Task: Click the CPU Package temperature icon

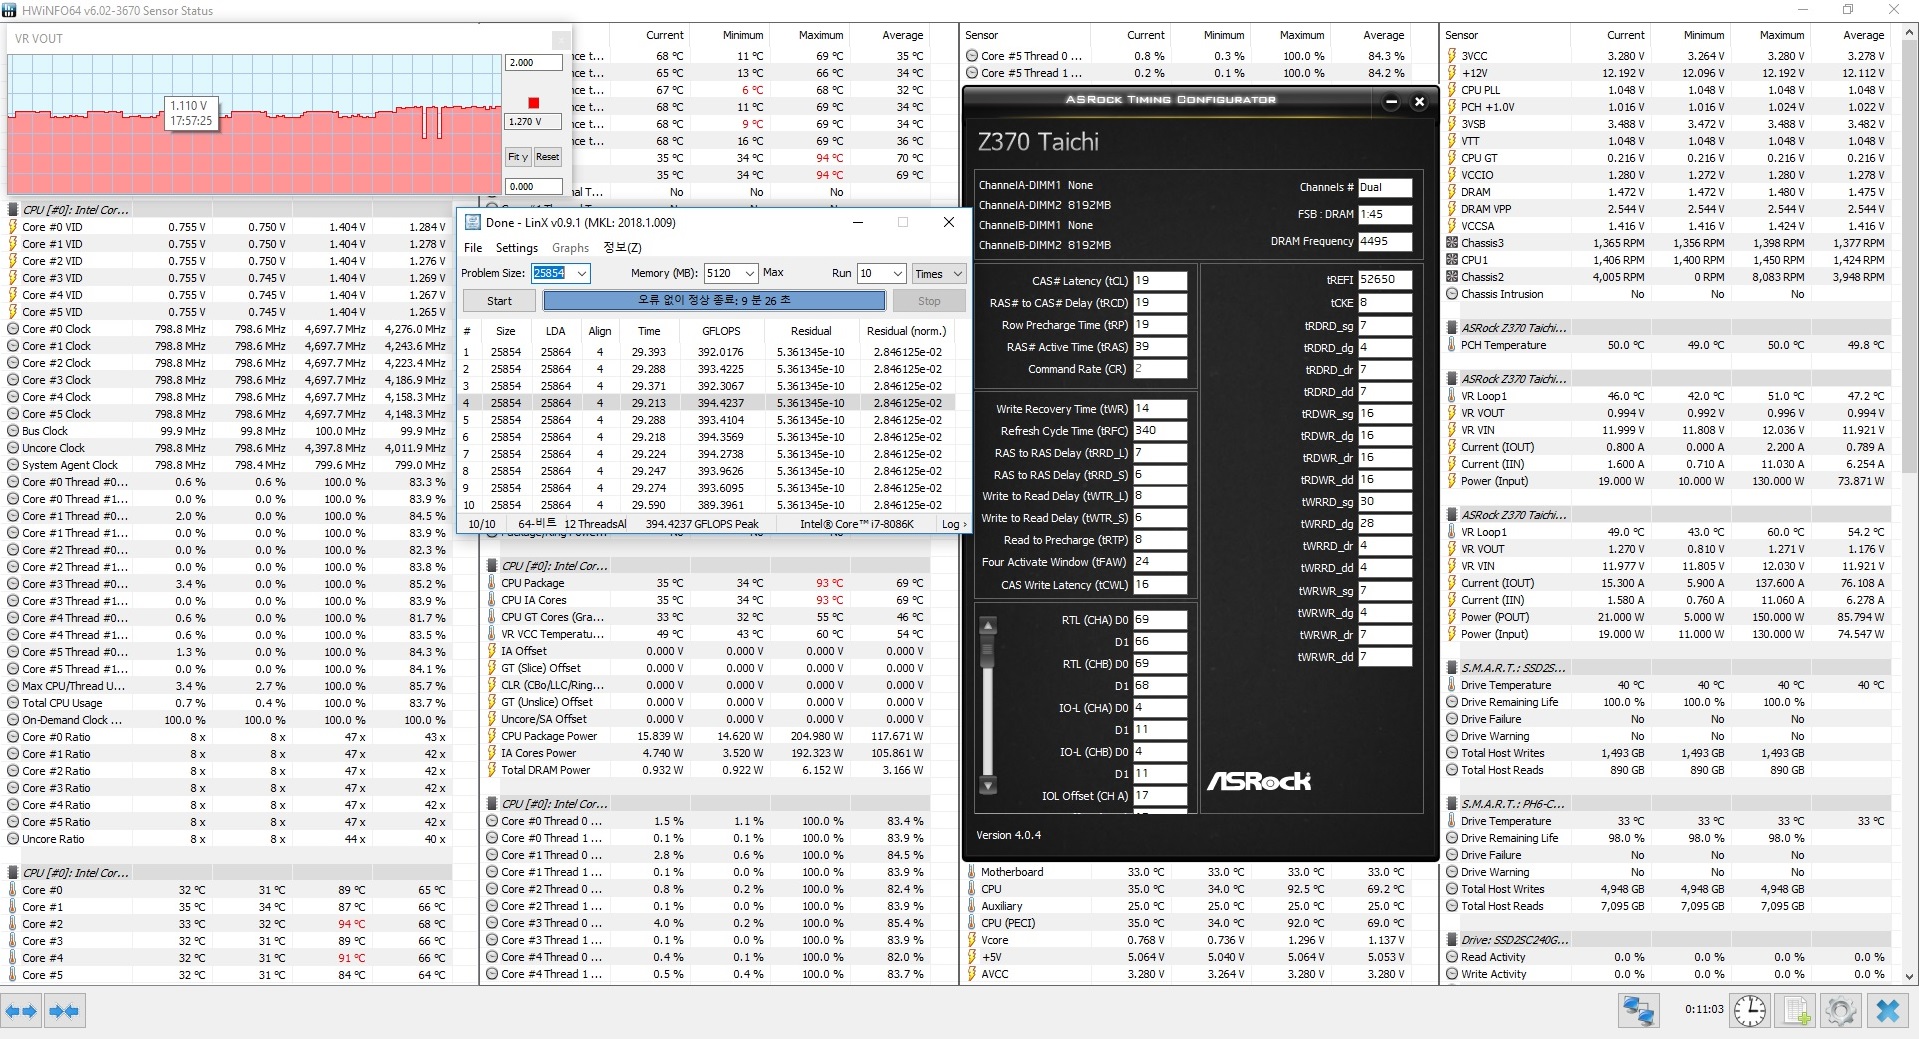Action: [492, 583]
